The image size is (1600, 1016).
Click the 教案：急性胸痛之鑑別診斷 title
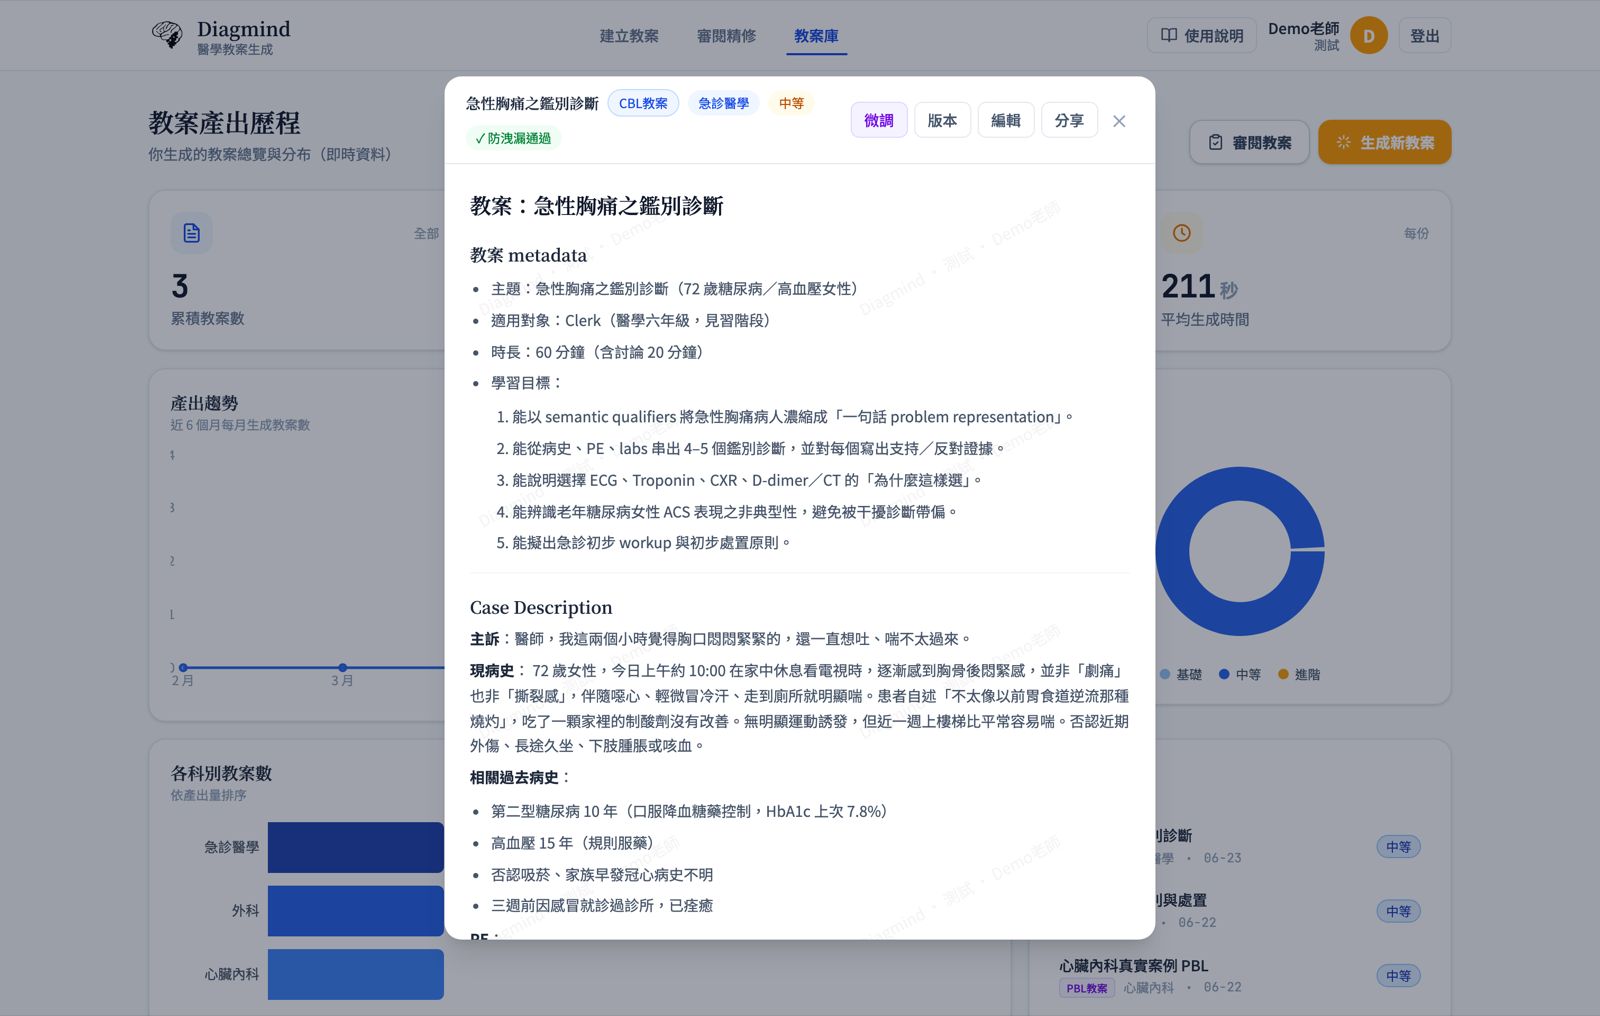click(596, 206)
